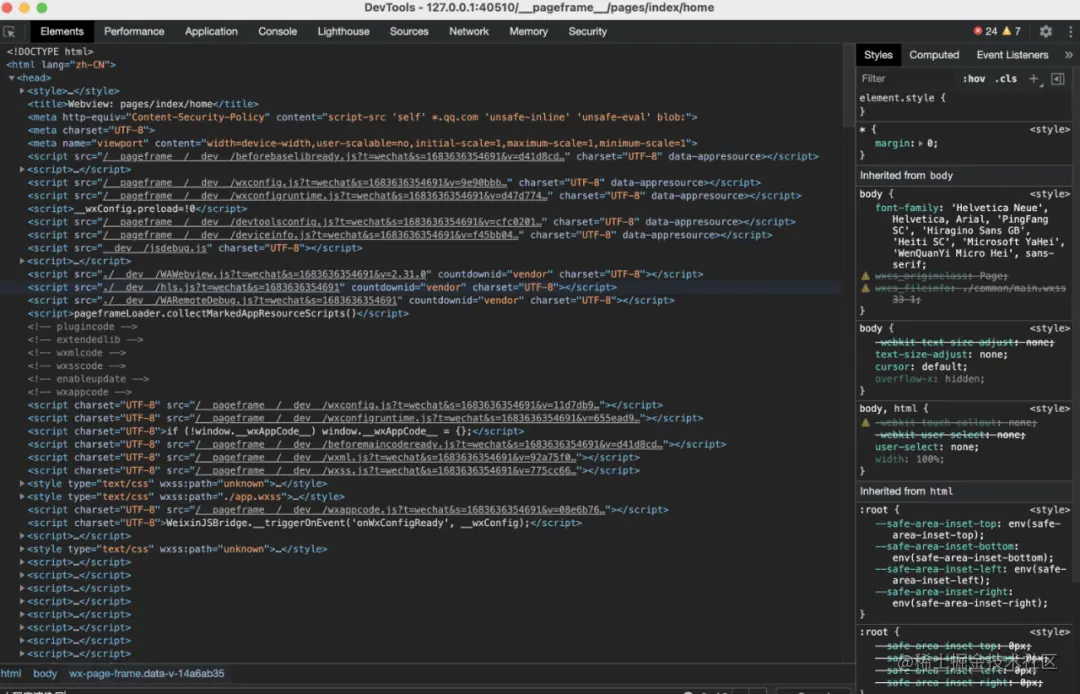
Task: Open the hls.js script link
Action: (222, 287)
